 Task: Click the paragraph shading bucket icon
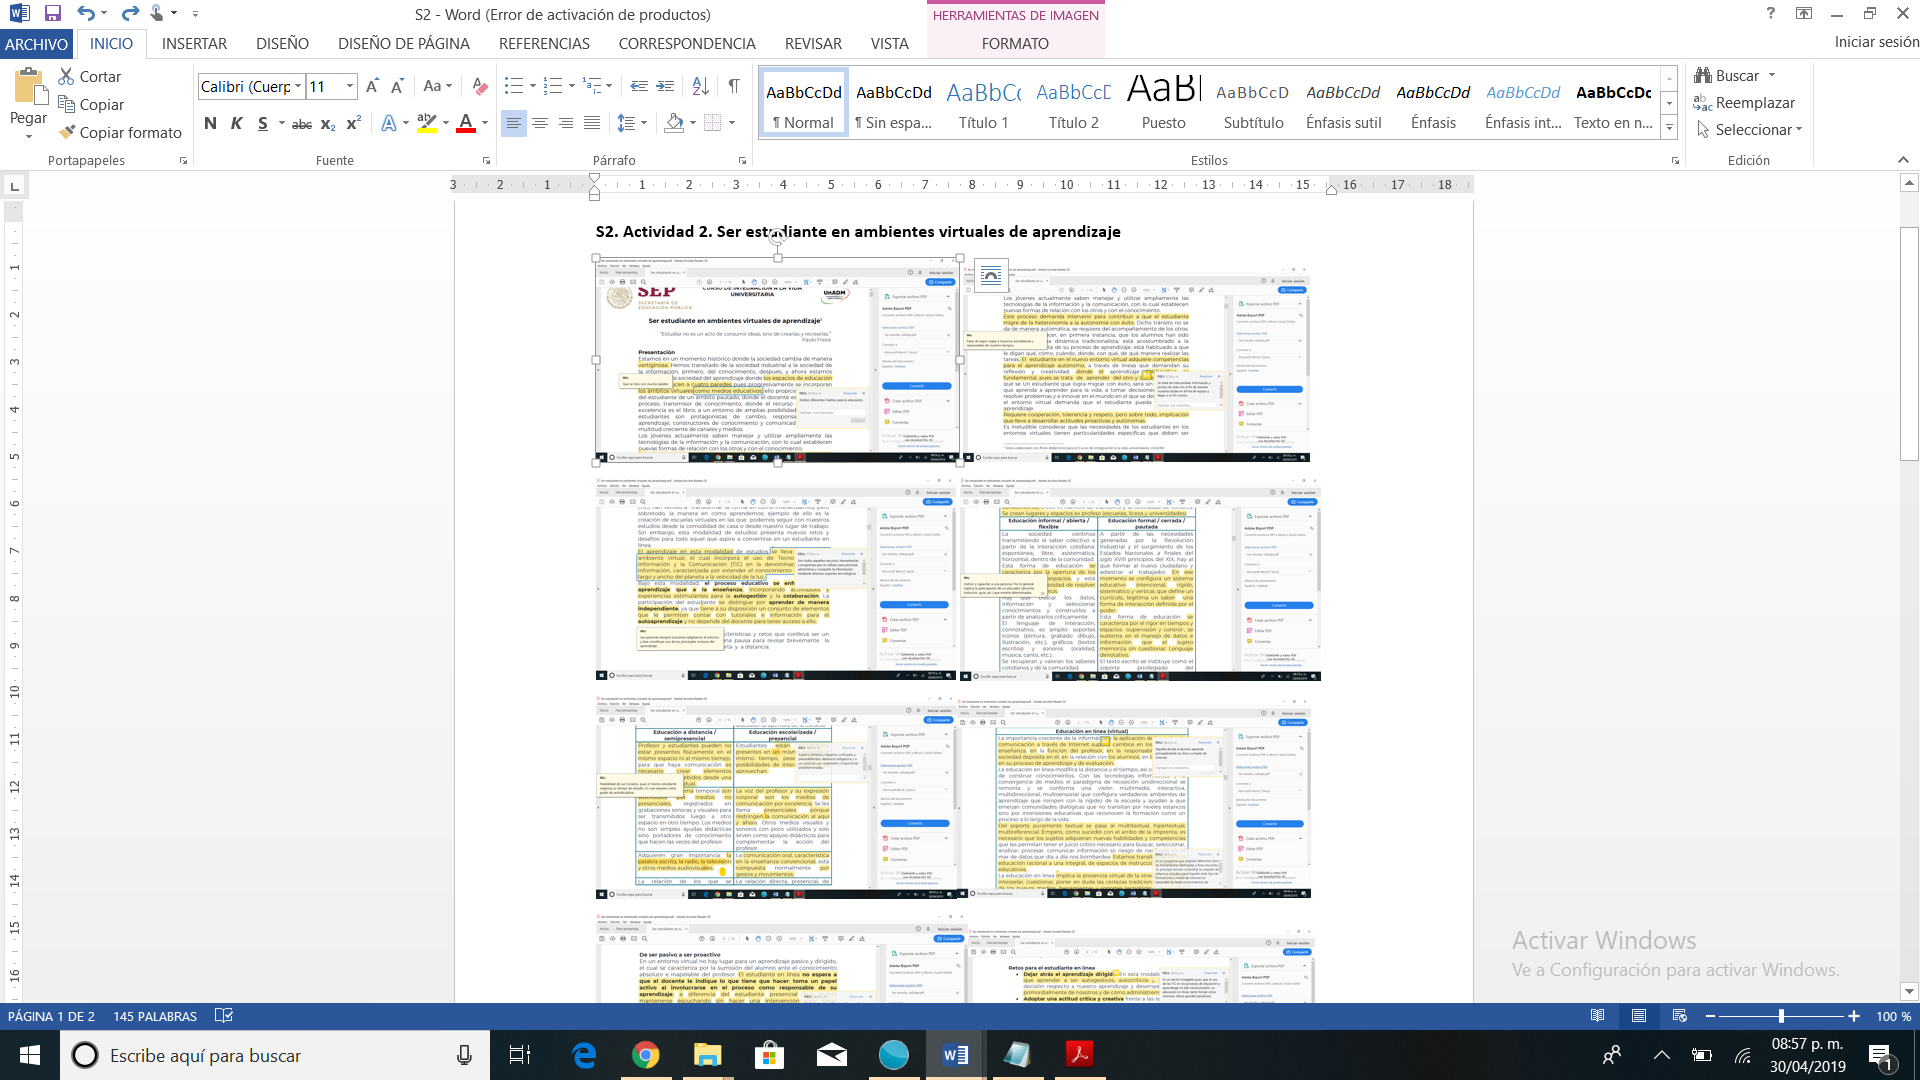(674, 123)
